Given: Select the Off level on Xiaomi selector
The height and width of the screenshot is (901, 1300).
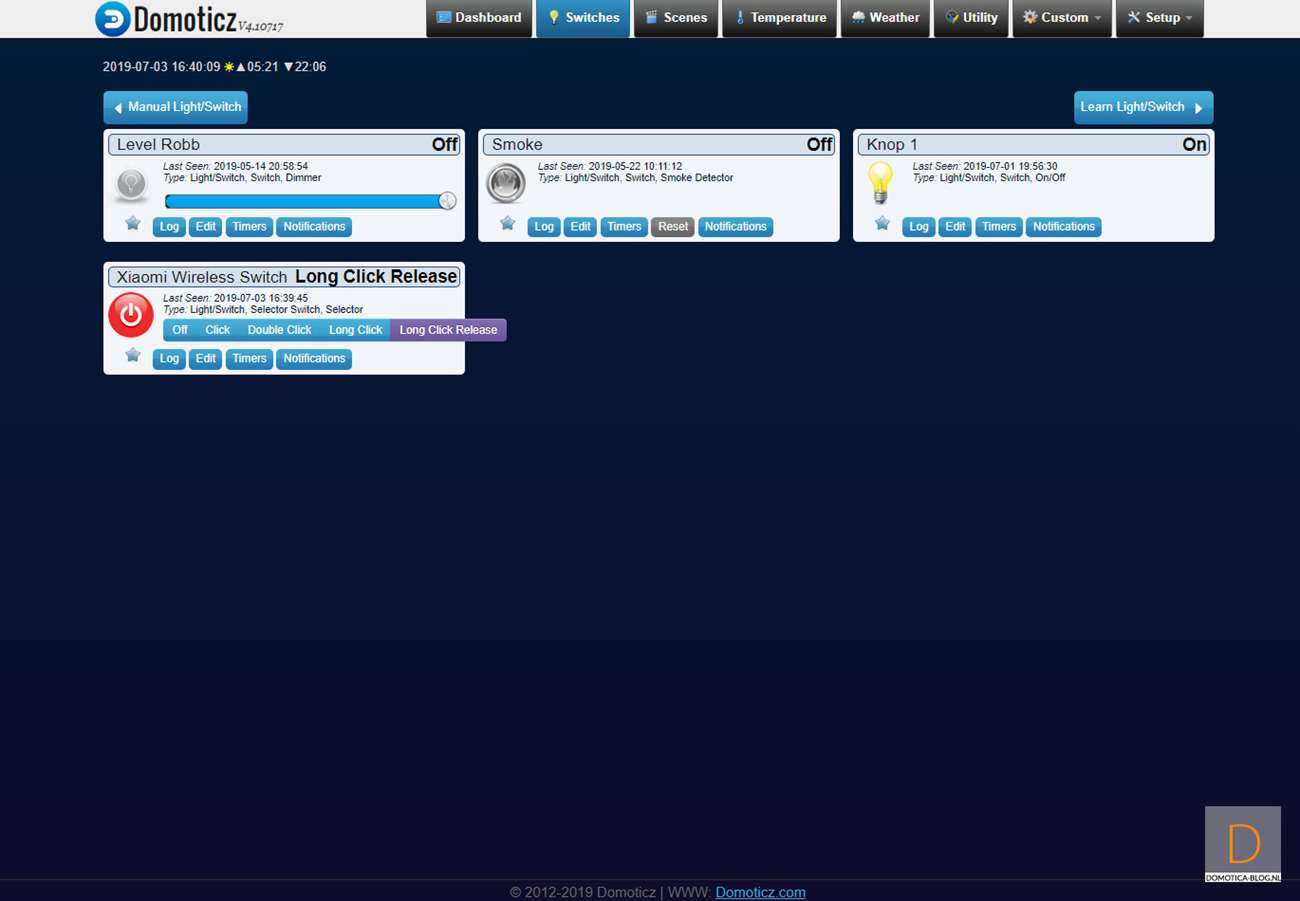Looking at the screenshot, I should pos(180,330).
